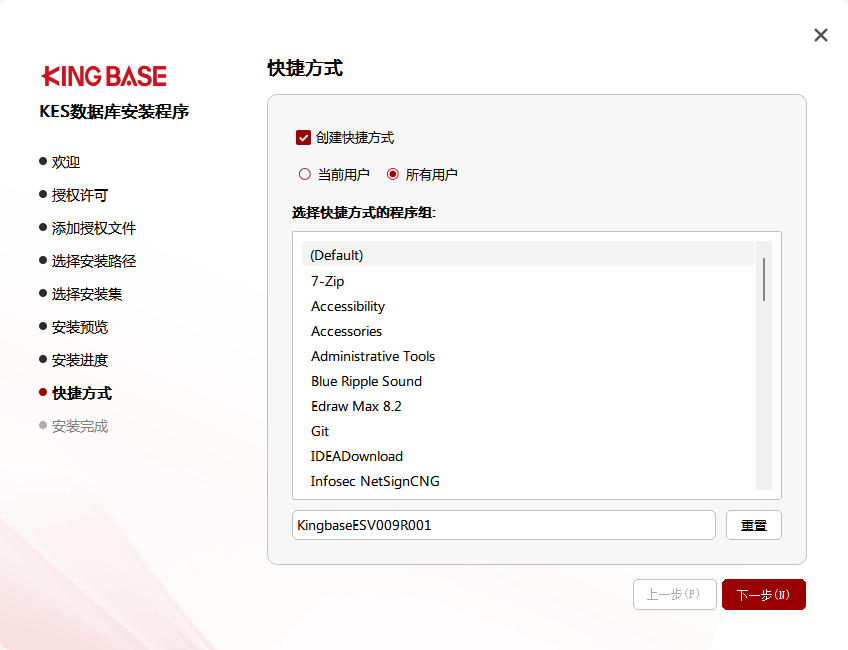Image resolution: width=848 pixels, height=650 pixels.
Task: Choose Edraw Max 8.2 in the list
Action: (528, 406)
